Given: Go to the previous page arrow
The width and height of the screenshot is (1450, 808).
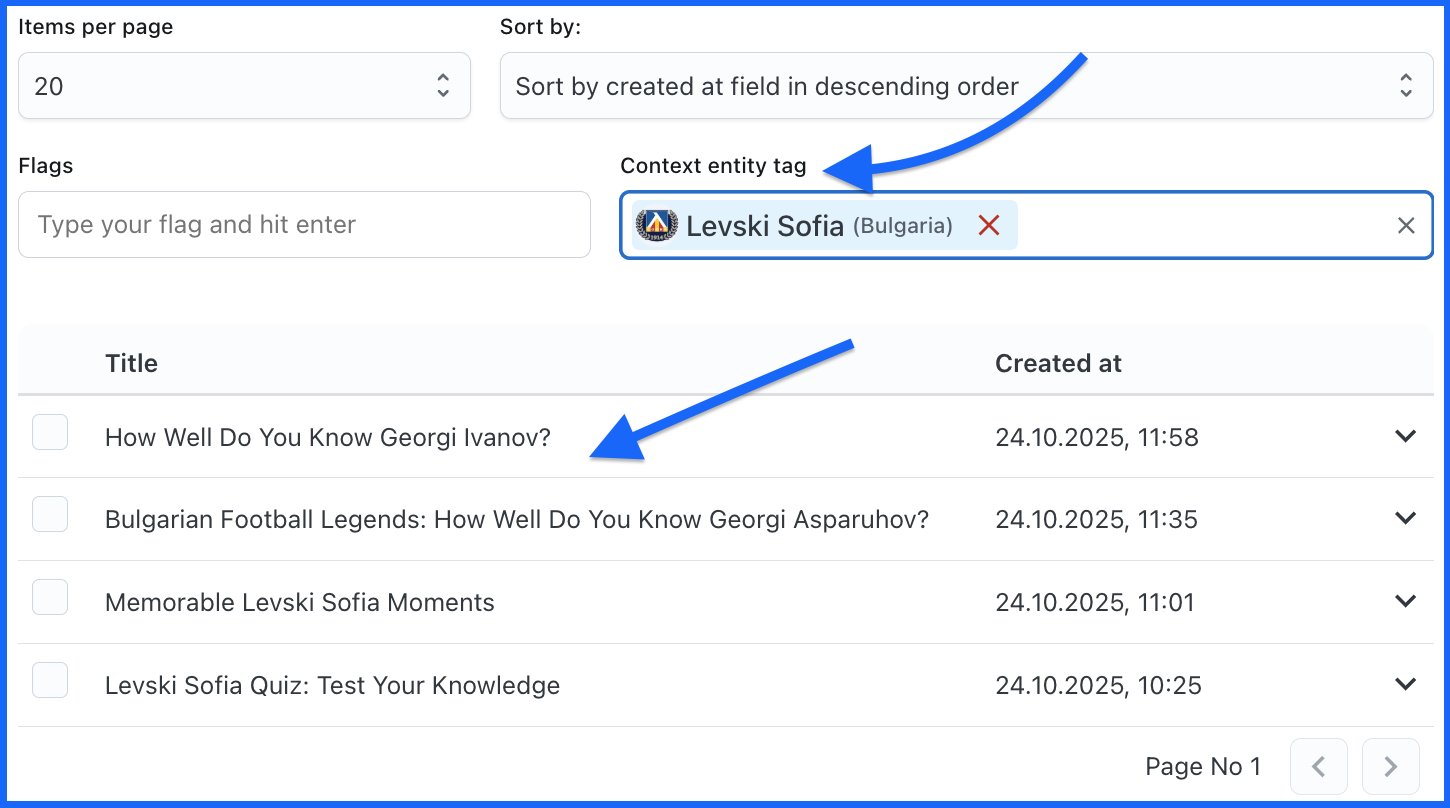Looking at the screenshot, I should pyautogui.click(x=1318, y=767).
